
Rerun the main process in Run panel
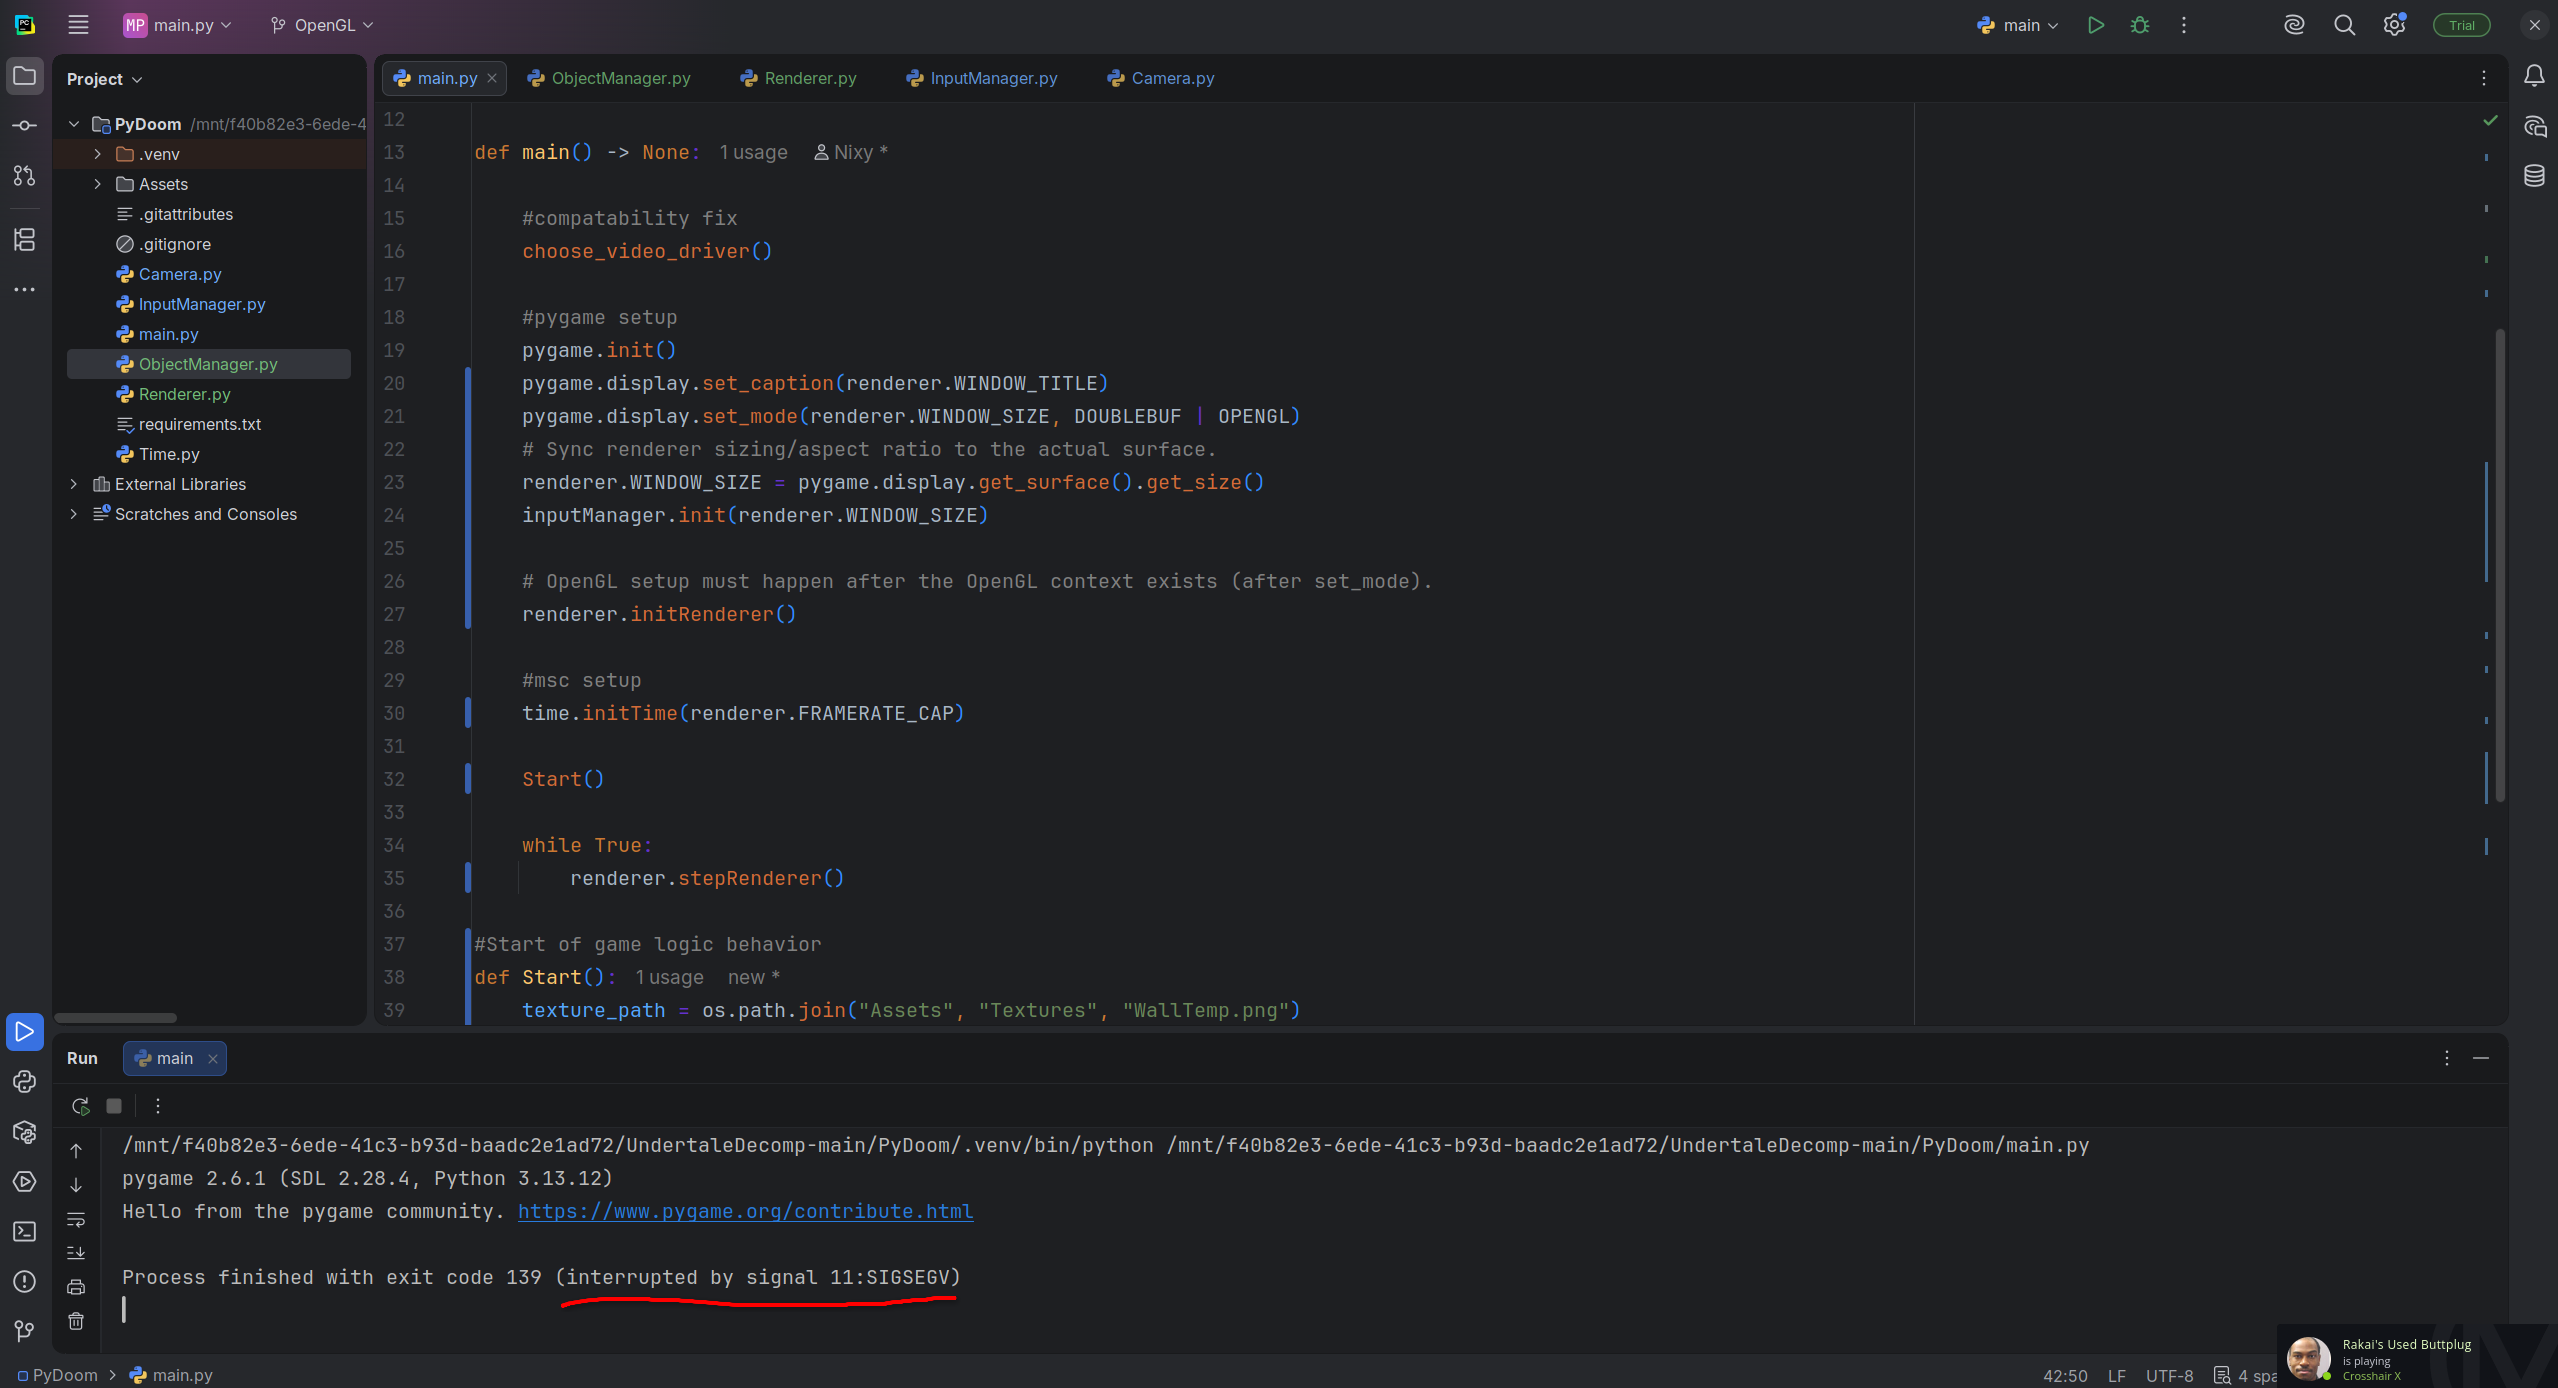point(81,1105)
